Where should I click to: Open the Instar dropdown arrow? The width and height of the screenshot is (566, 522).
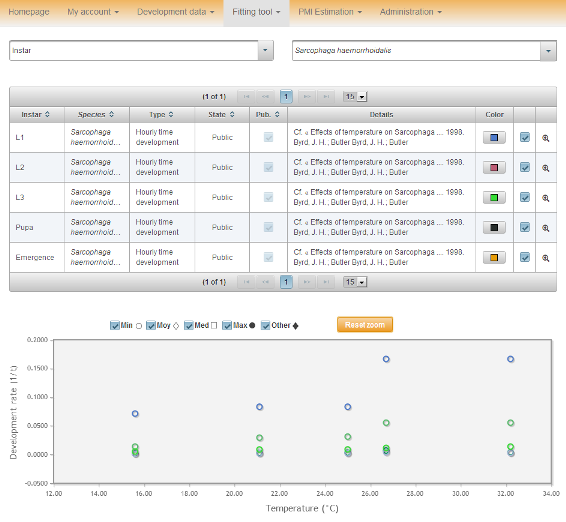pos(265,50)
